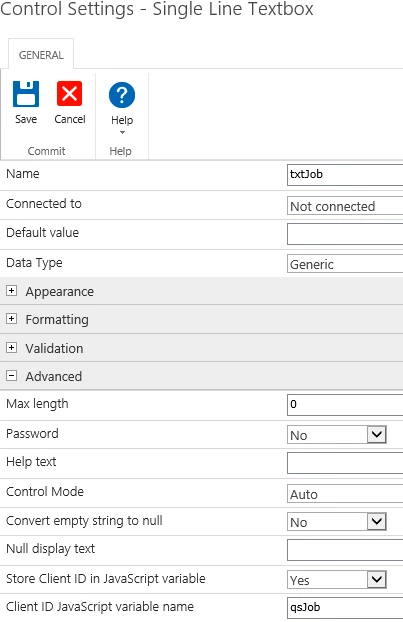Click the Save floppy disk icon

tap(26, 94)
